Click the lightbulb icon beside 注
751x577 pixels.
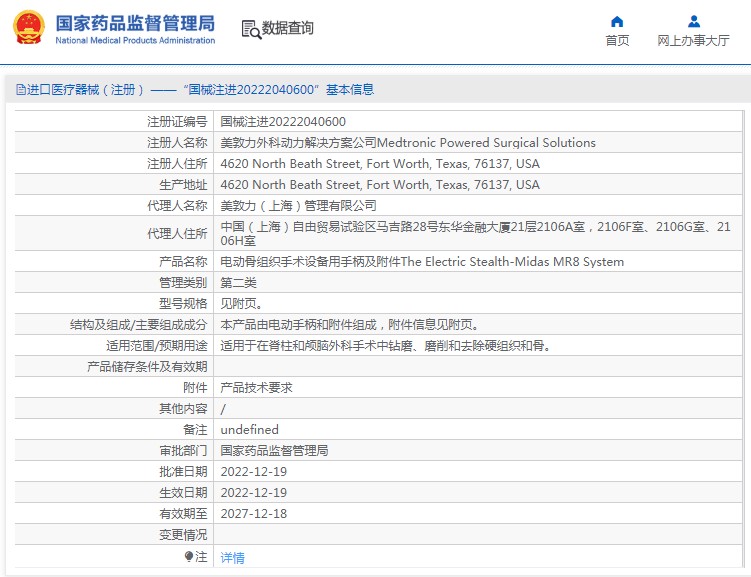click(x=189, y=556)
